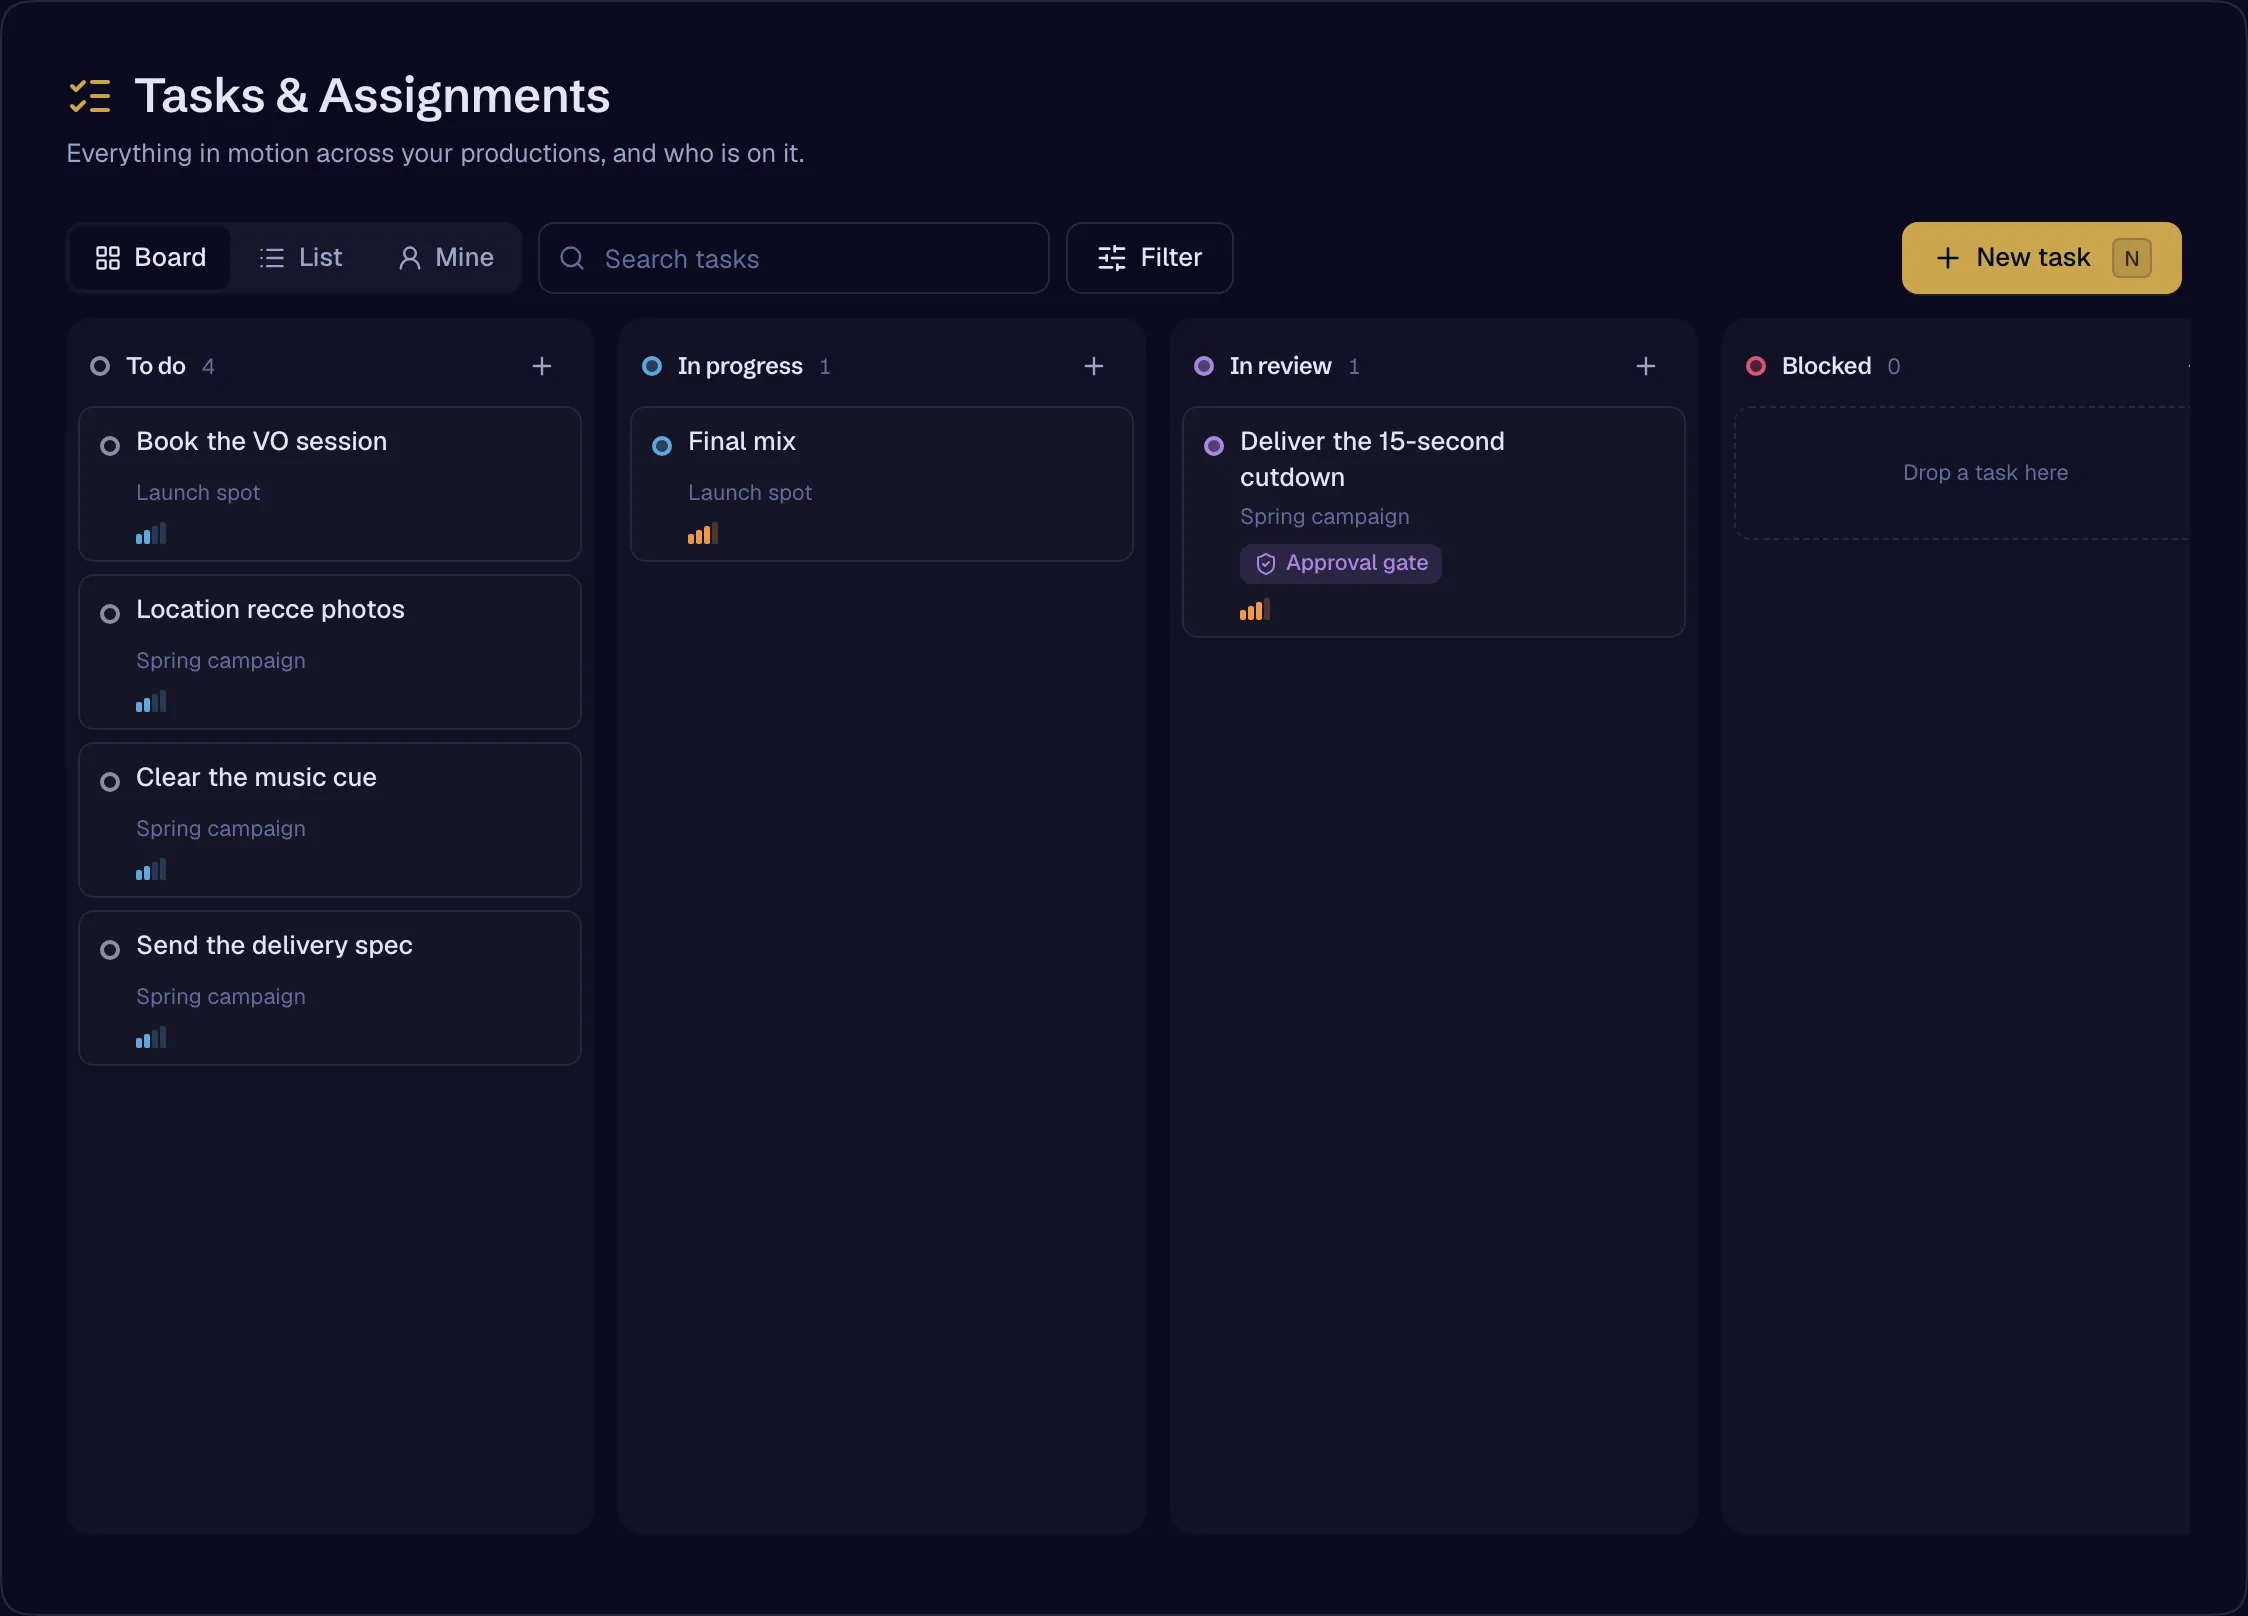
Task: Add a task to the To do column
Action: click(x=542, y=366)
